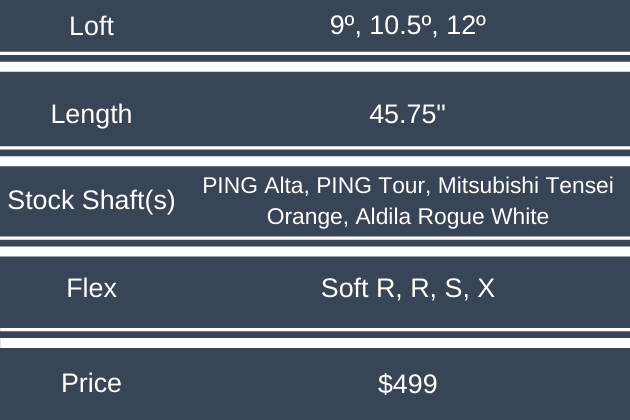
Task: Click the Stock Shaft(s) row label
Action: (91, 200)
